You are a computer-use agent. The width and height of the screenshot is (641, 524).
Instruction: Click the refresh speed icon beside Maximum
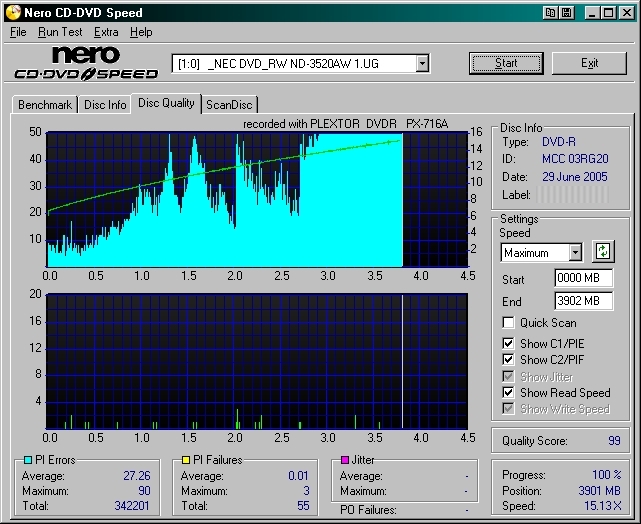603,251
